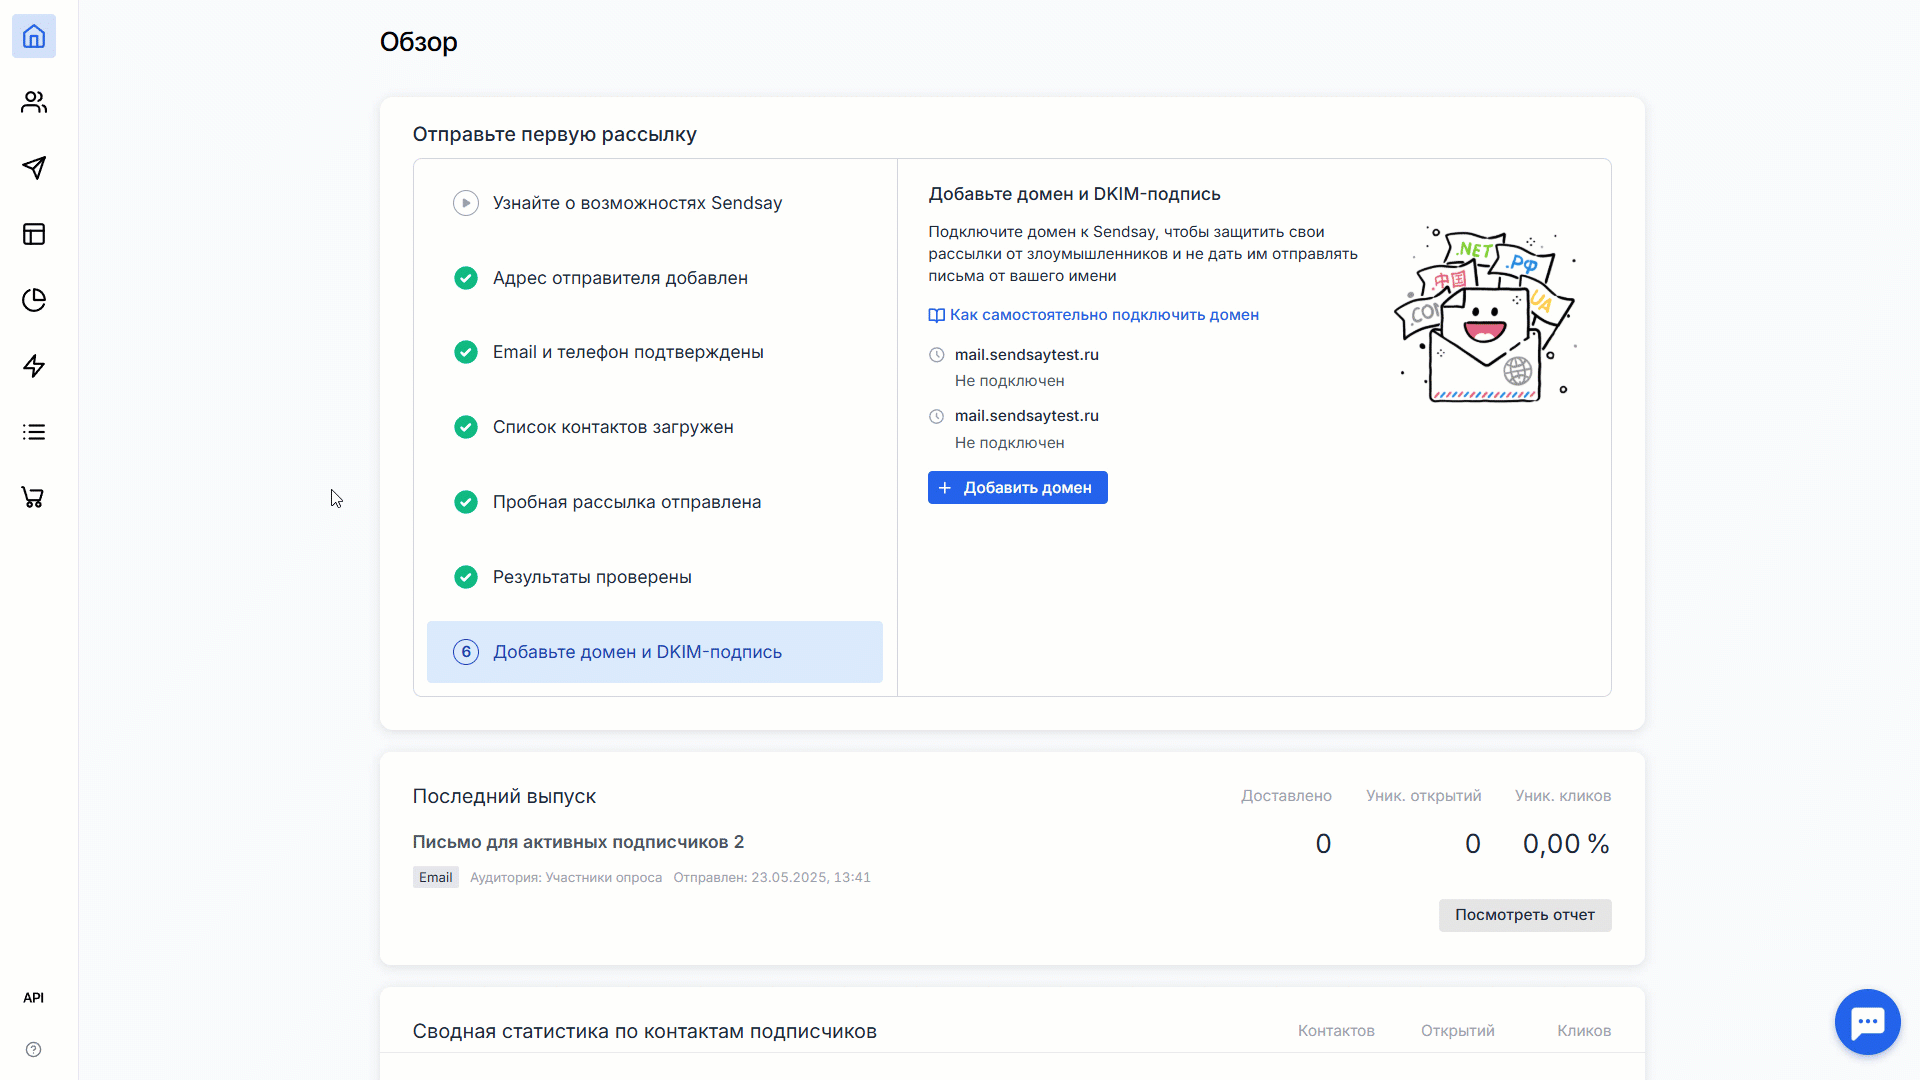The width and height of the screenshot is (1920, 1080).
Task: Select step 6 "Добавьте домен и DKIM-подпись"
Action: point(637,652)
